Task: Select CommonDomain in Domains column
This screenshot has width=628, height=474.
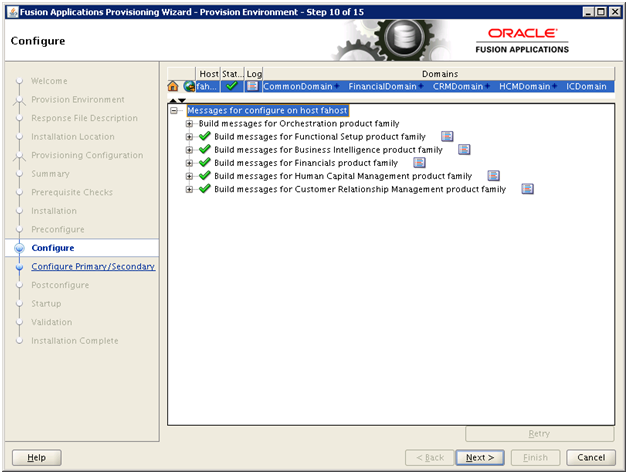Action: pyautogui.click(x=298, y=86)
